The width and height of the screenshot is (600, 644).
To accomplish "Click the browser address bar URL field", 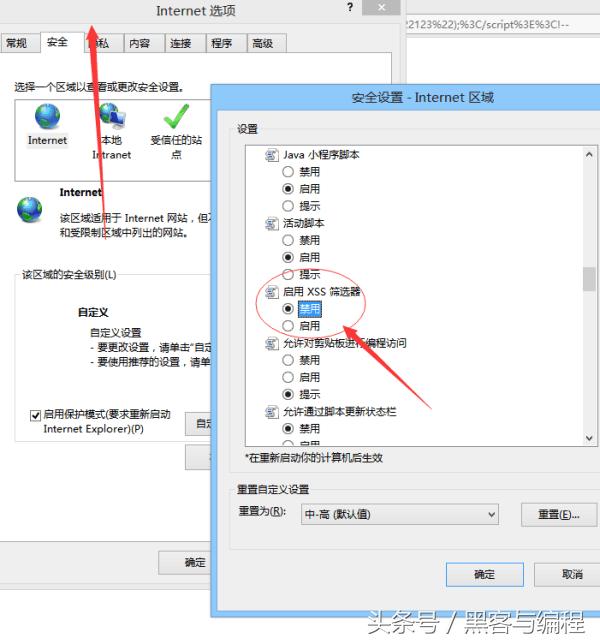I will (503, 25).
